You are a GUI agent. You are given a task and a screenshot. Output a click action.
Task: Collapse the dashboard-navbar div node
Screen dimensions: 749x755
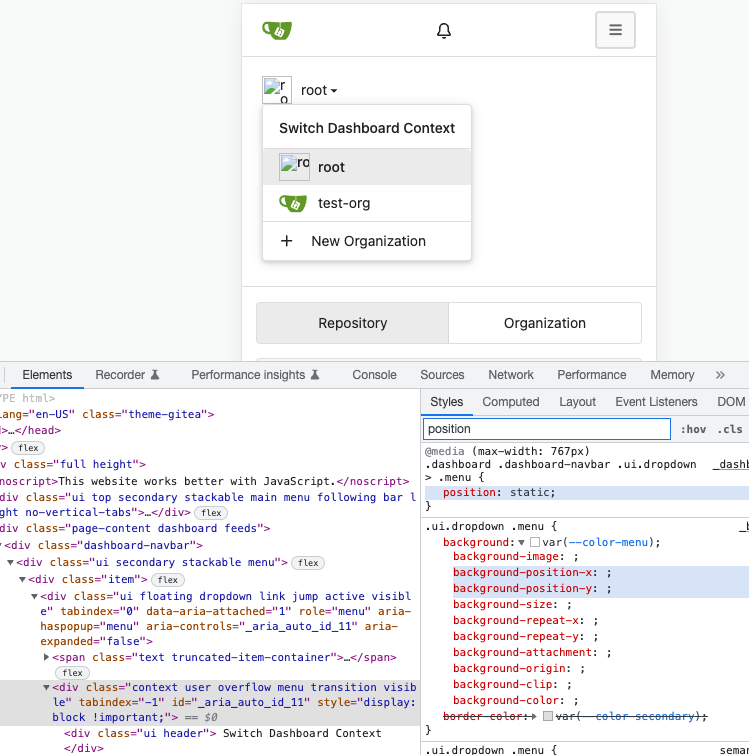(x=1, y=545)
